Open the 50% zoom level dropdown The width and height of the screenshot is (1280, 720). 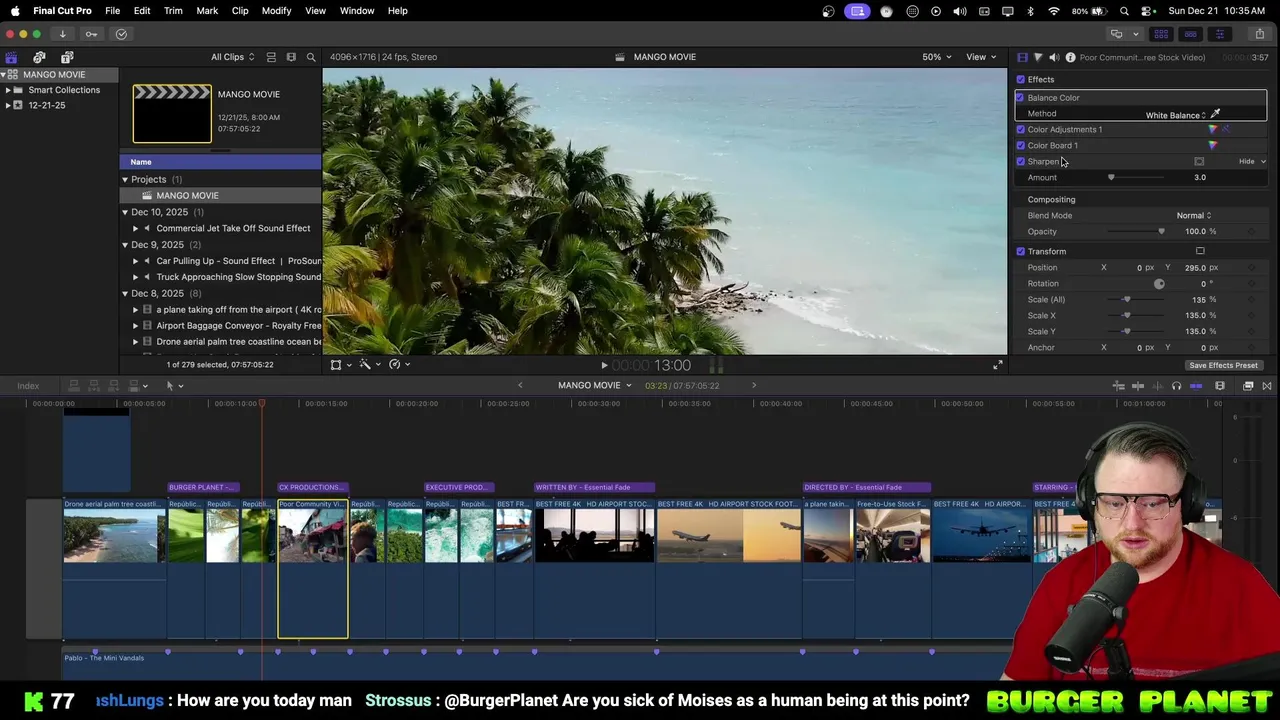coord(937,57)
